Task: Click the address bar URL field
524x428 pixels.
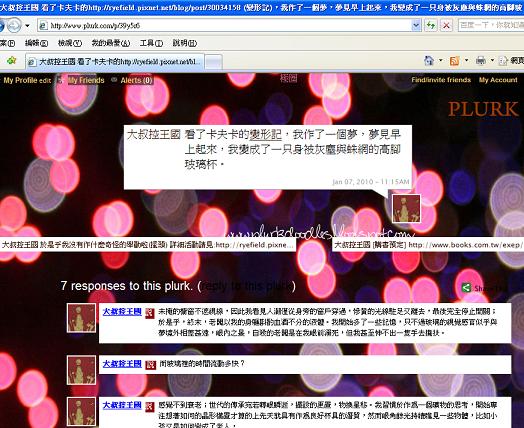Action: coord(225,25)
